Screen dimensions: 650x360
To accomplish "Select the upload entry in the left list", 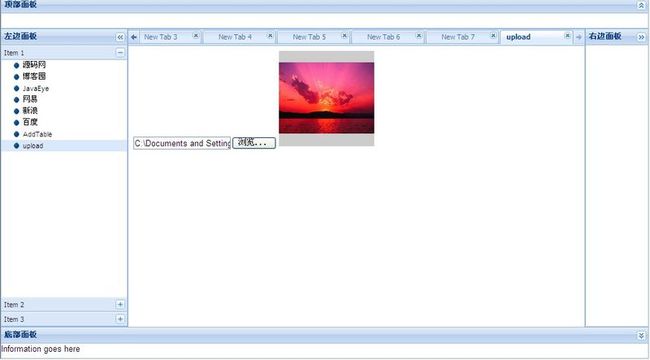I will [33, 146].
